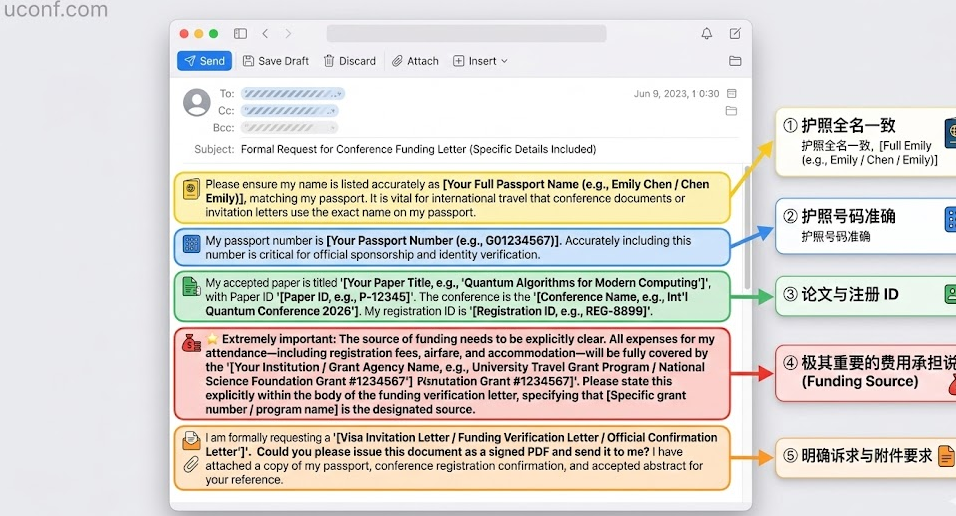956x516 pixels.
Task: Go forward with the right chevron
Action: coord(289,34)
